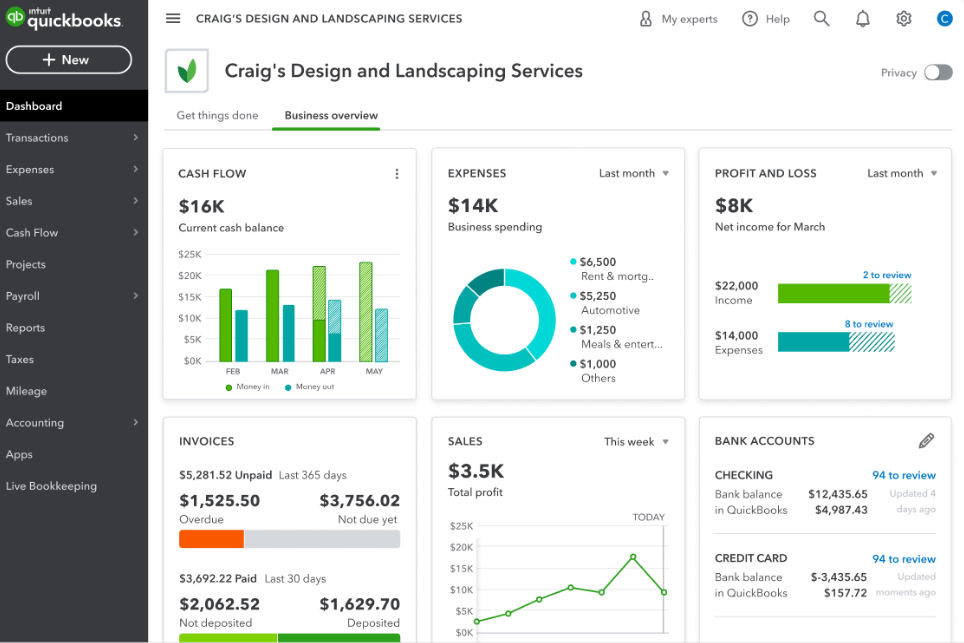Open the Profit and Loss period dropdown
The image size is (964, 643).
point(902,173)
